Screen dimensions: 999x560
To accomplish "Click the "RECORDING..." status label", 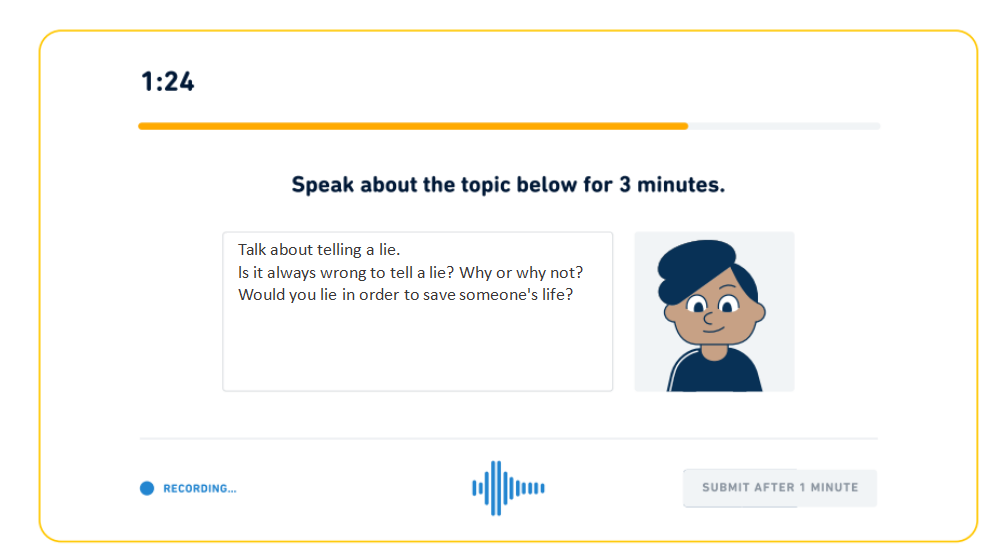I will (199, 489).
